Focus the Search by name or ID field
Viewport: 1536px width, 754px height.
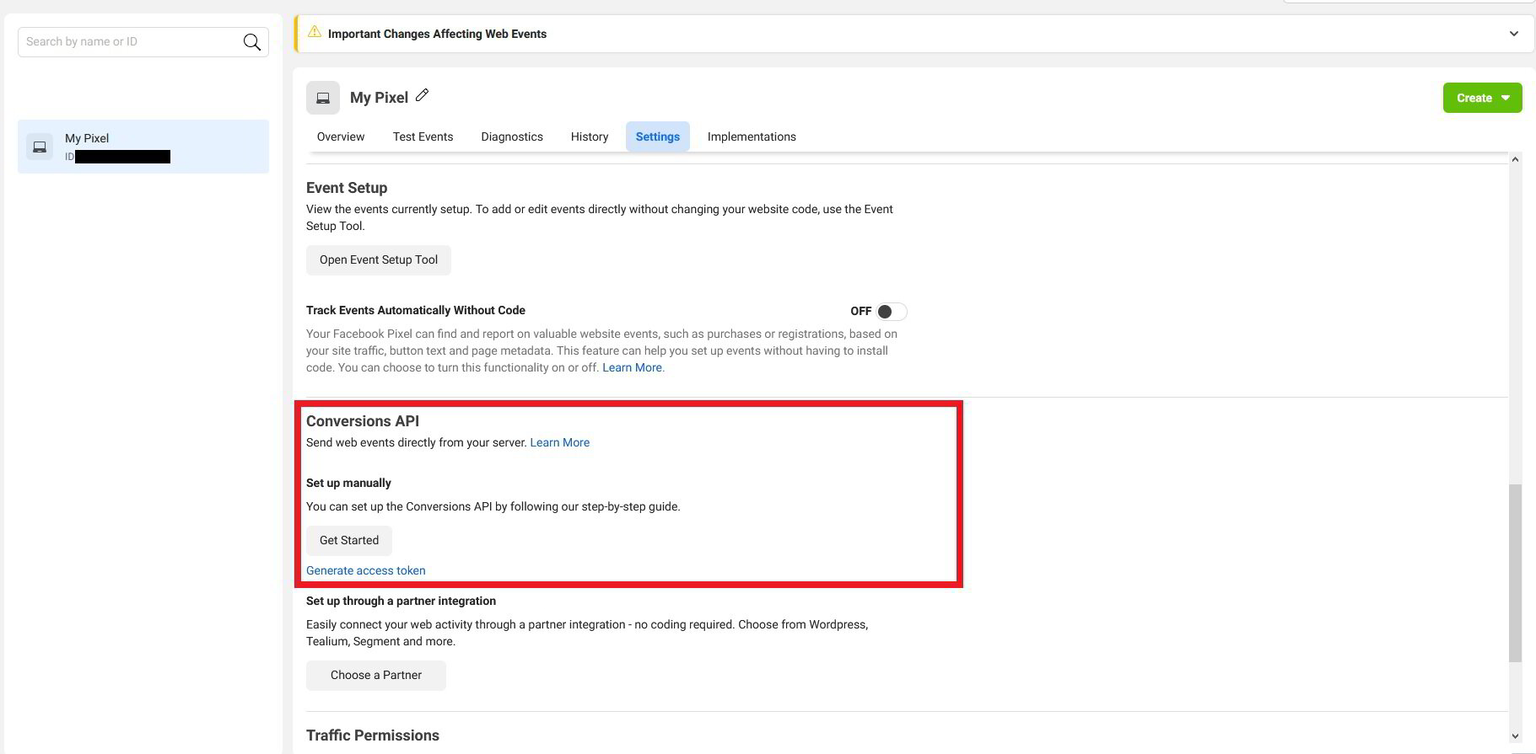[143, 42]
